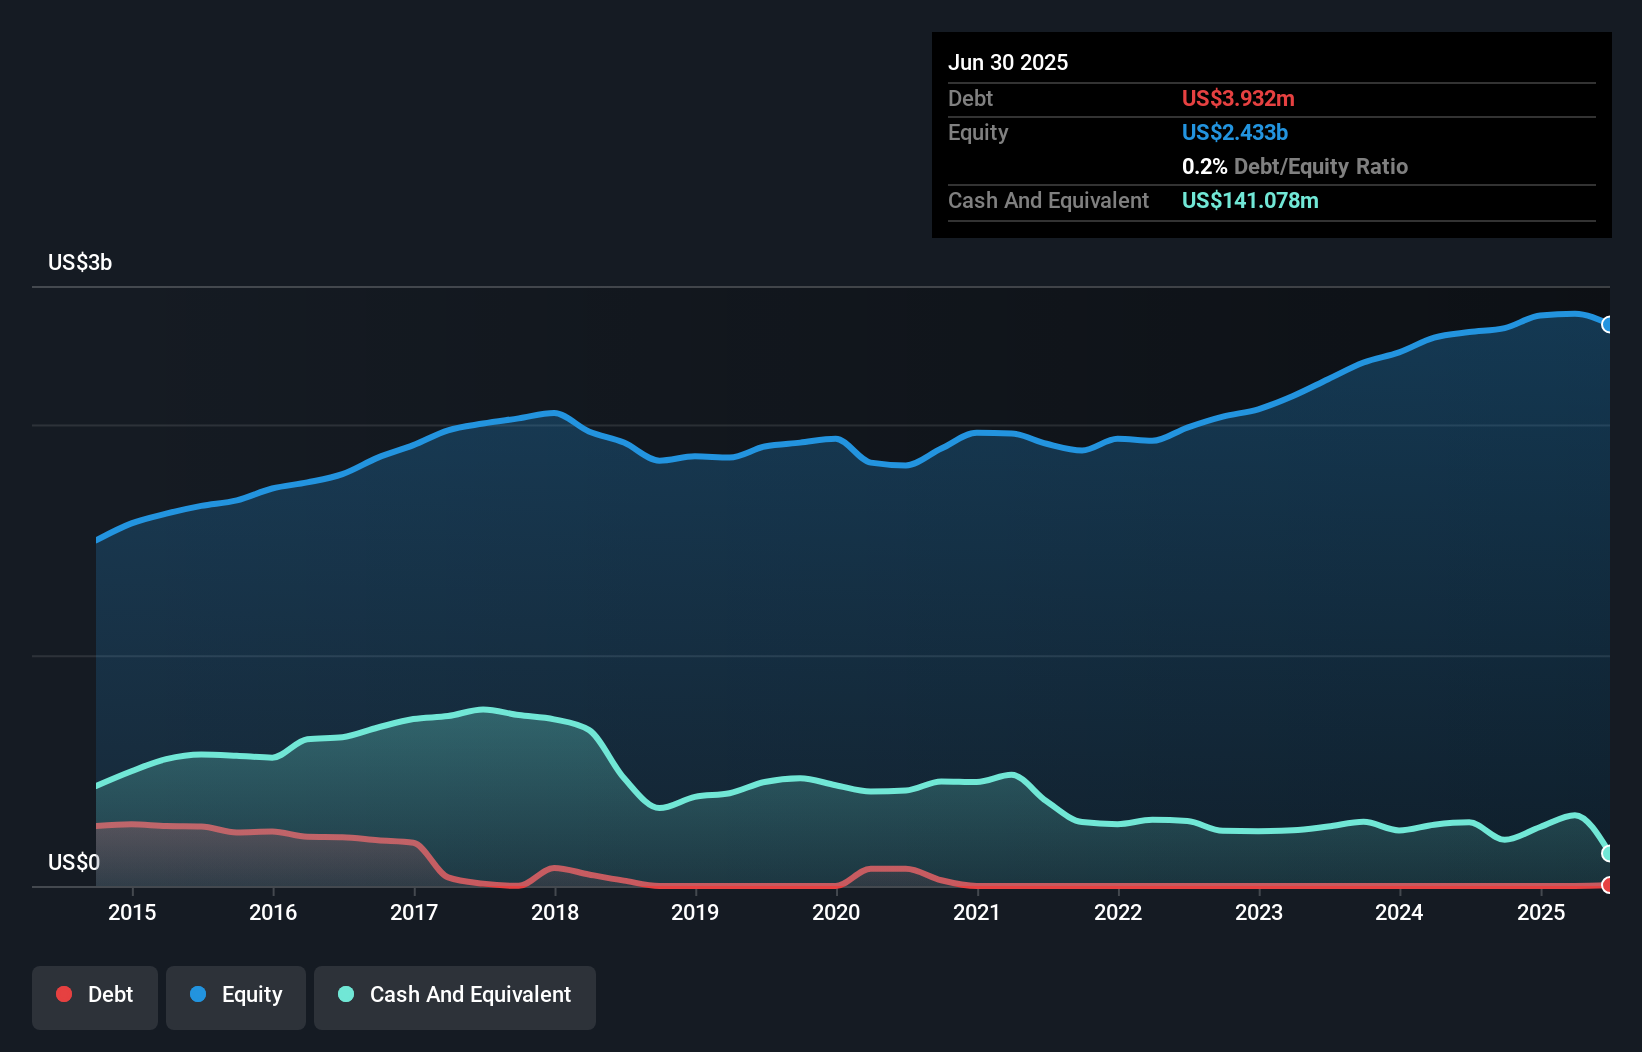Click the US$141.078m cash value in tooltip
Viewport: 1642px width, 1052px height.
pos(1250,200)
